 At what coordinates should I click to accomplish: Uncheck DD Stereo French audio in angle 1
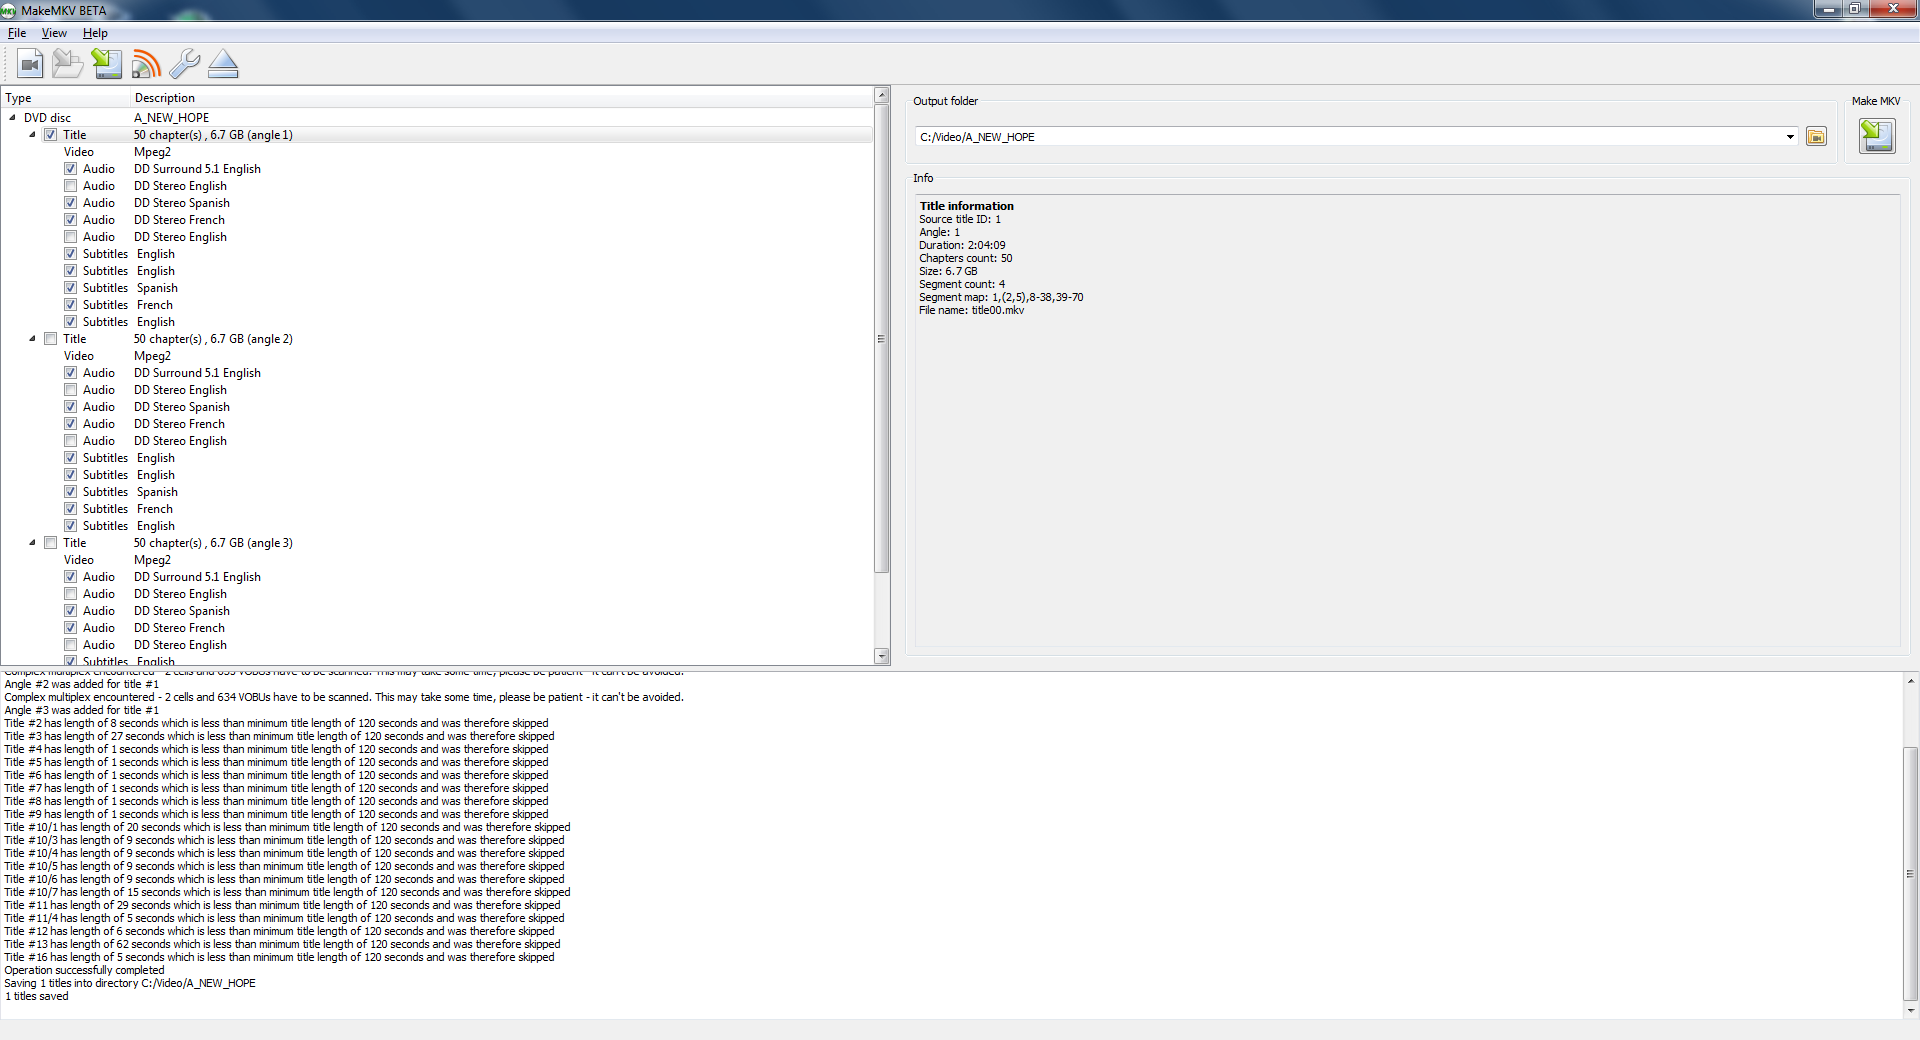point(71,220)
